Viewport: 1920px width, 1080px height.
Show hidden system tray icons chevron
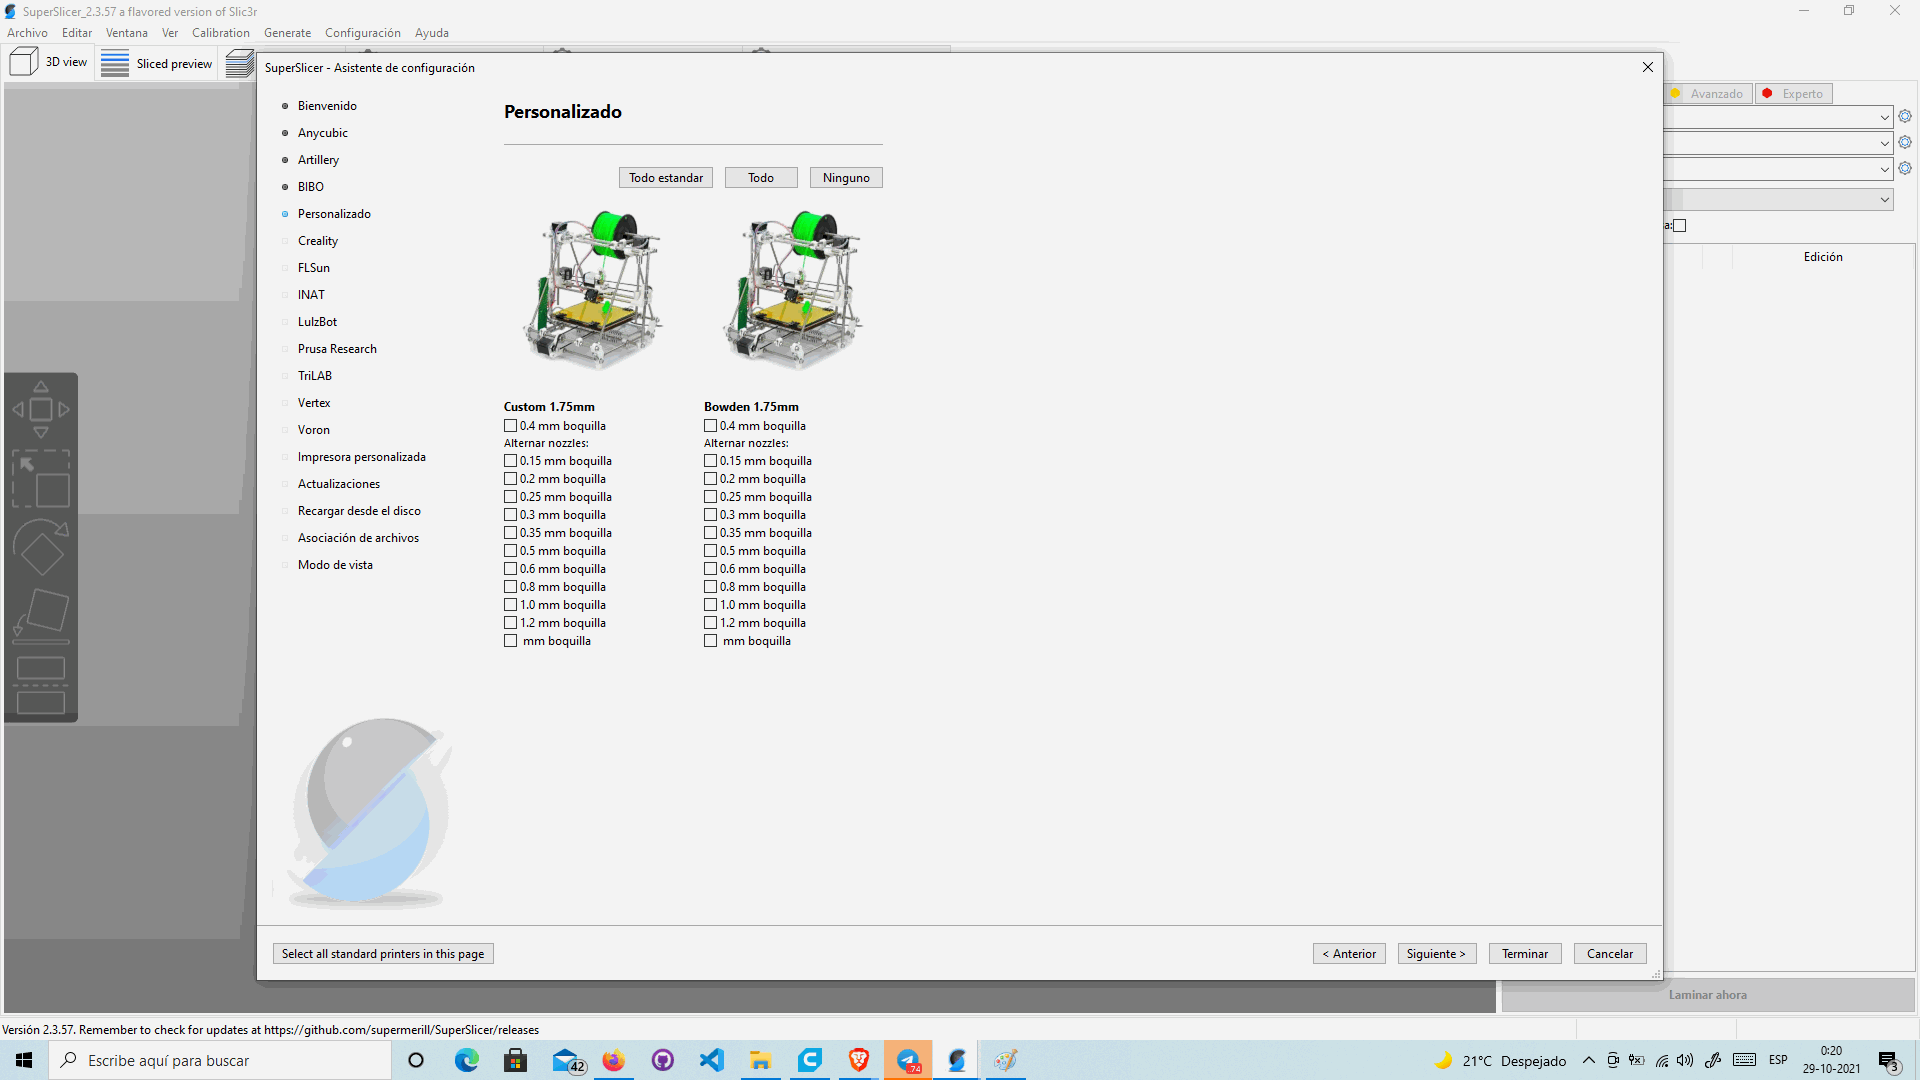tap(1589, 1061)
